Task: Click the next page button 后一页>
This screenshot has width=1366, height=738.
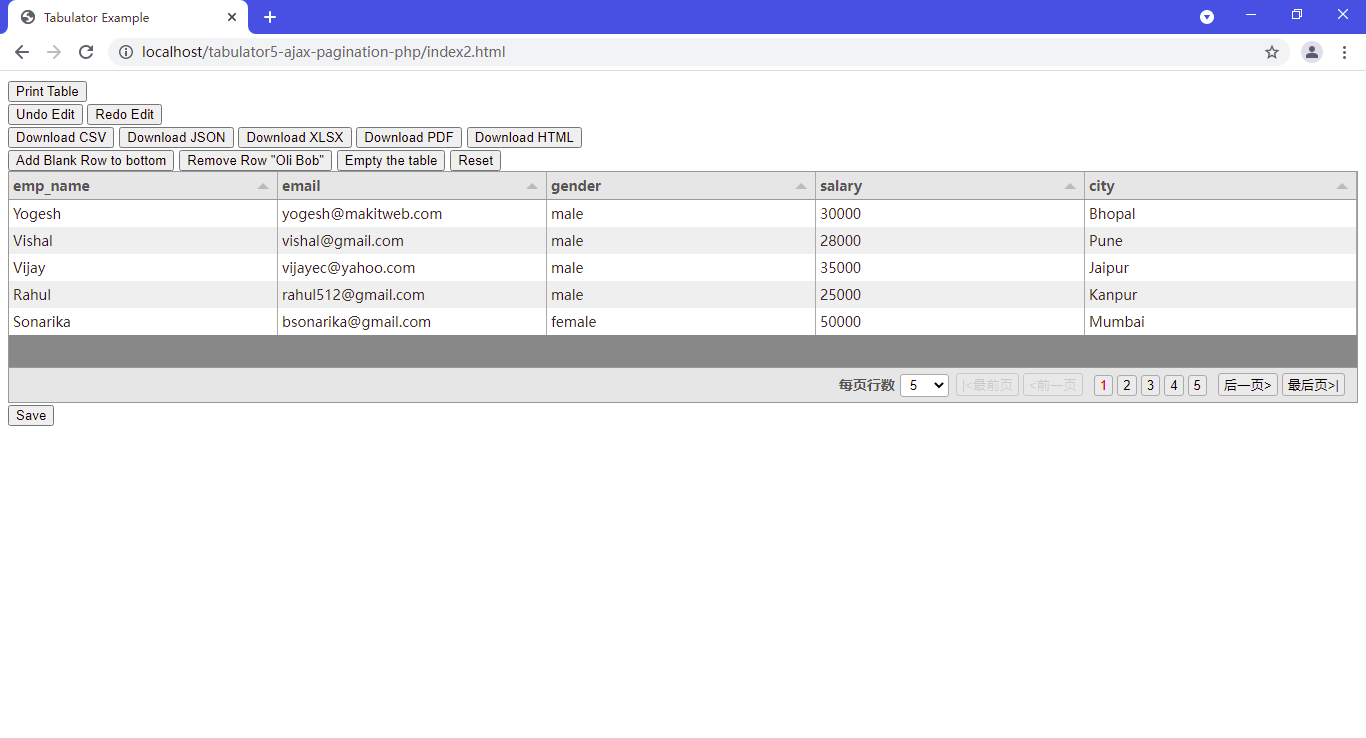Action: tap(1248, 385)
